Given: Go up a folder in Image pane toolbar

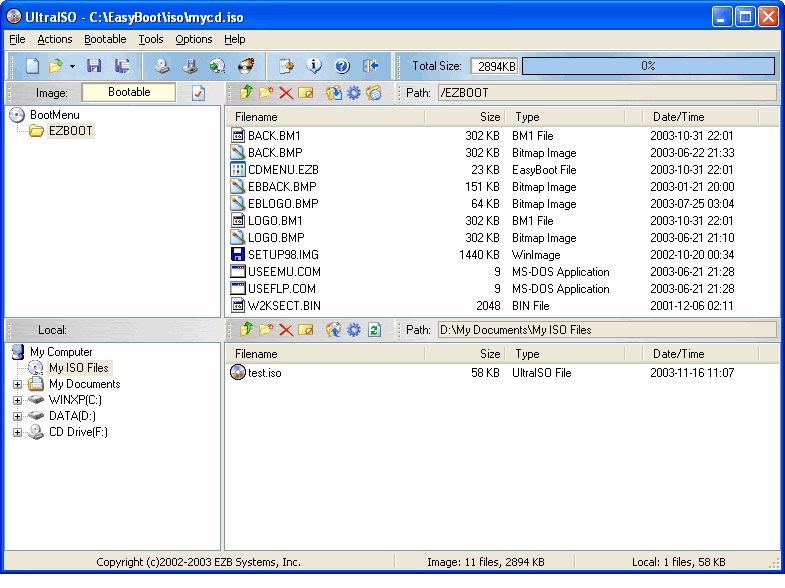Looking at the screenshot, I should tap(246, 93).
